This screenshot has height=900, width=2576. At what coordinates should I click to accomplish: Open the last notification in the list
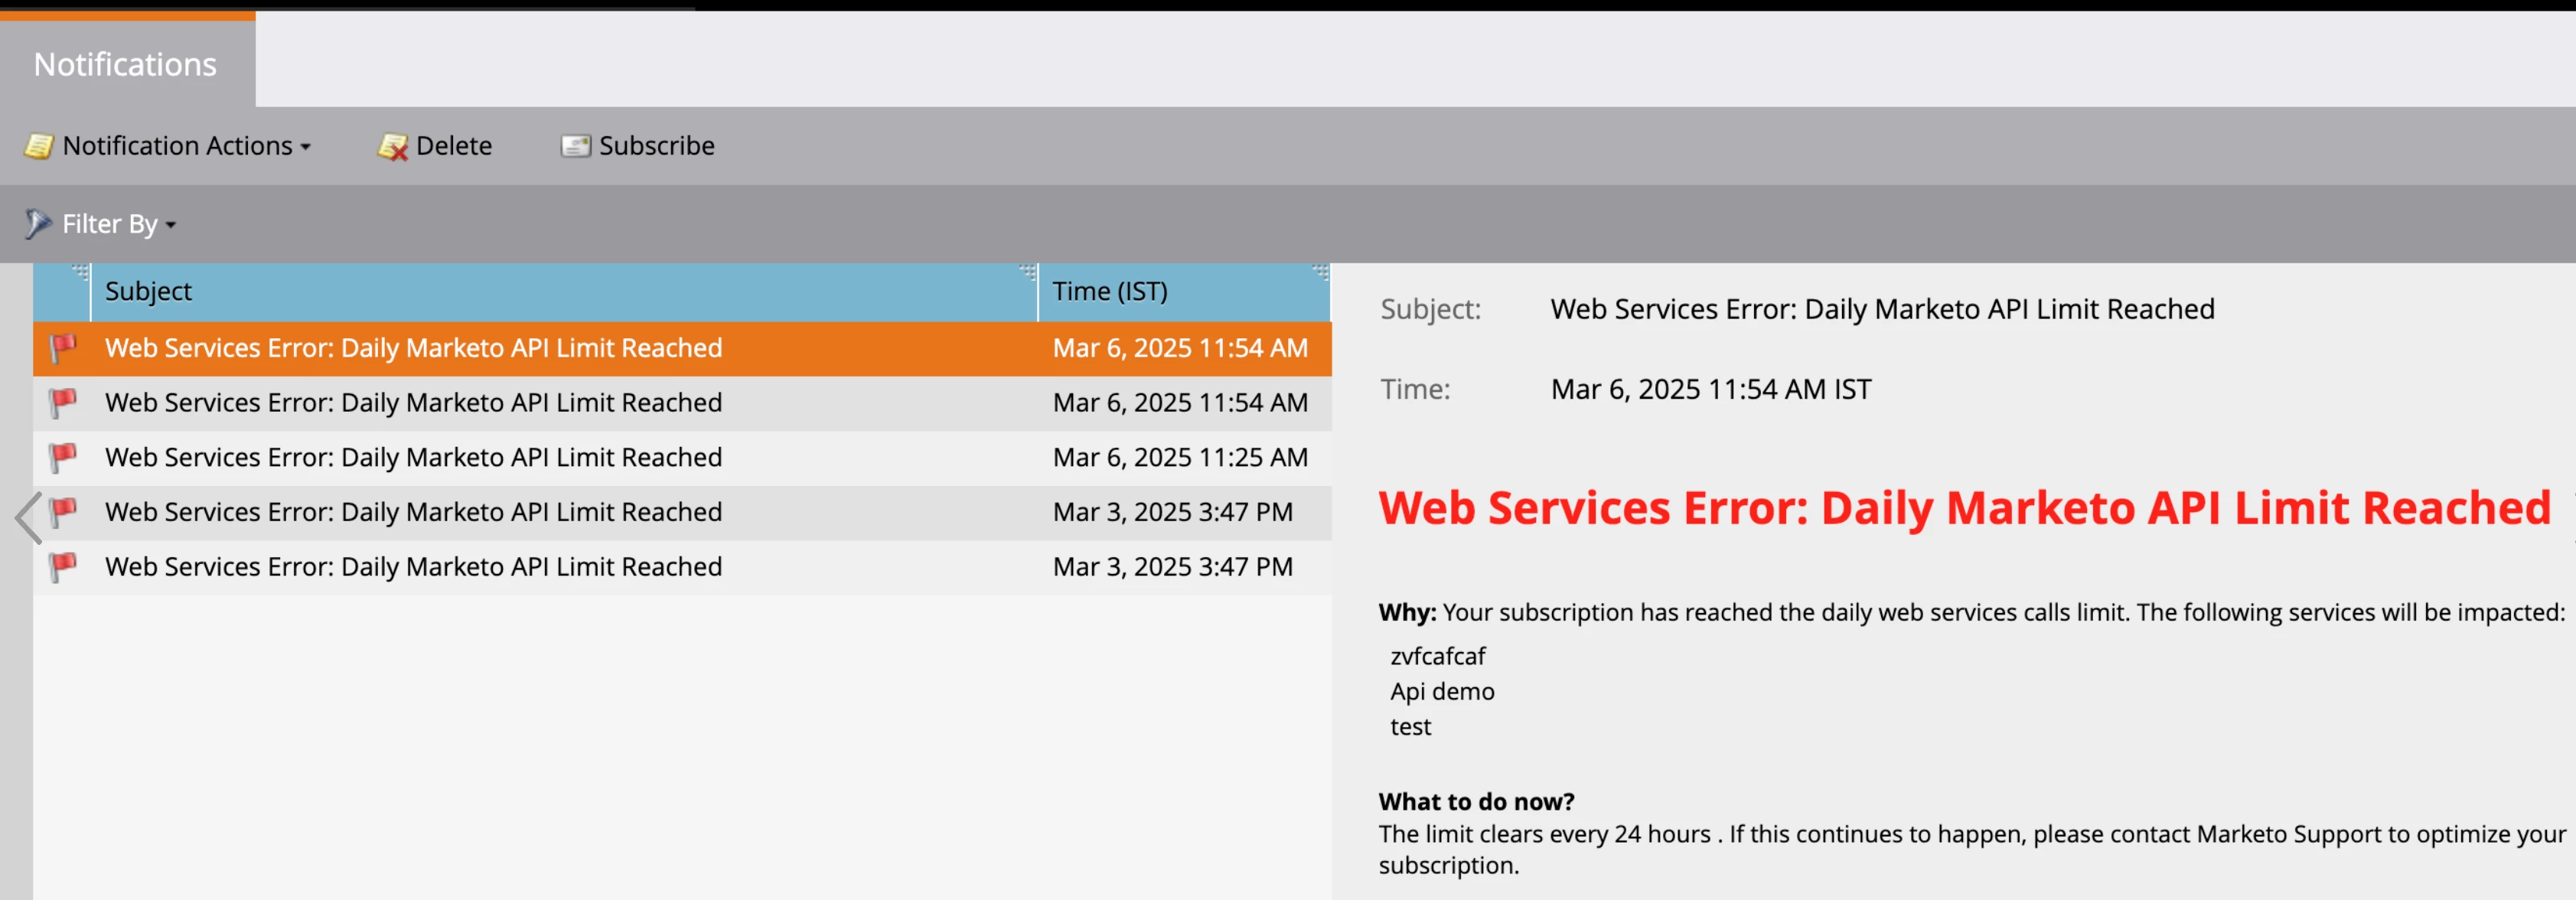[x=413, y=567]
